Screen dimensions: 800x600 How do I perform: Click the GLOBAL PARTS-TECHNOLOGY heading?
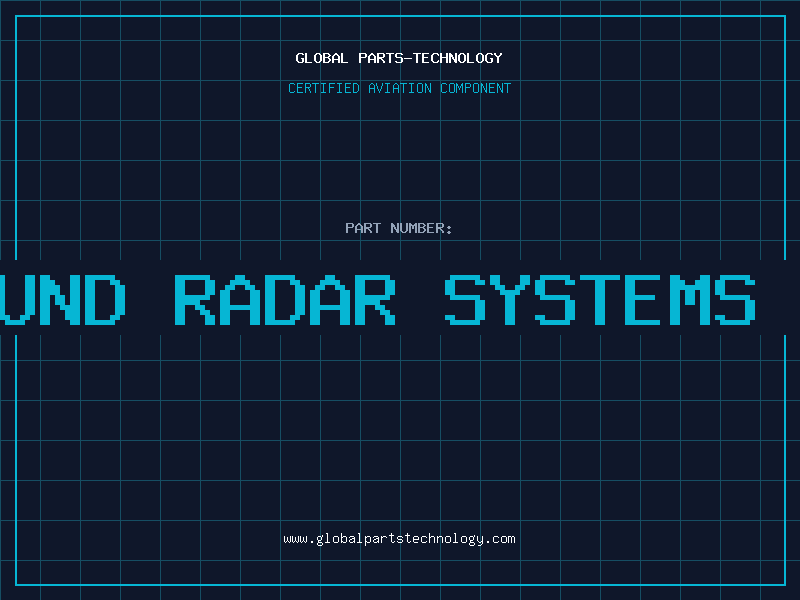pos(399,58)
